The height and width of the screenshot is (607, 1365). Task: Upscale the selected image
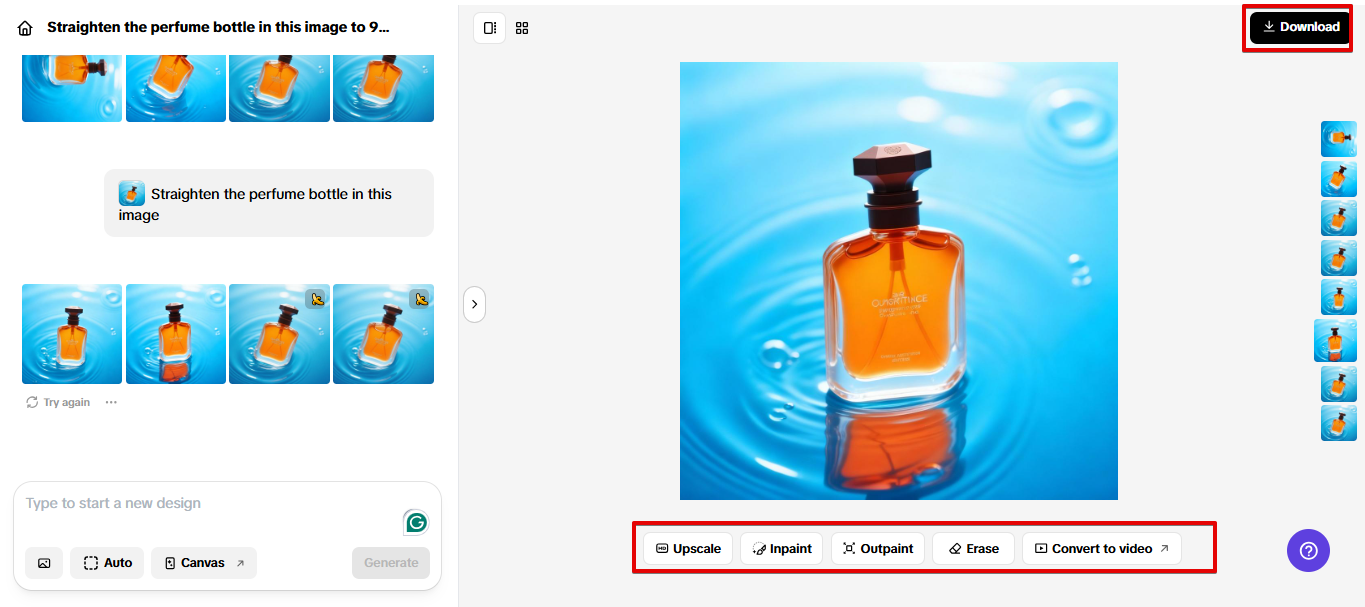tap(688, 549)
